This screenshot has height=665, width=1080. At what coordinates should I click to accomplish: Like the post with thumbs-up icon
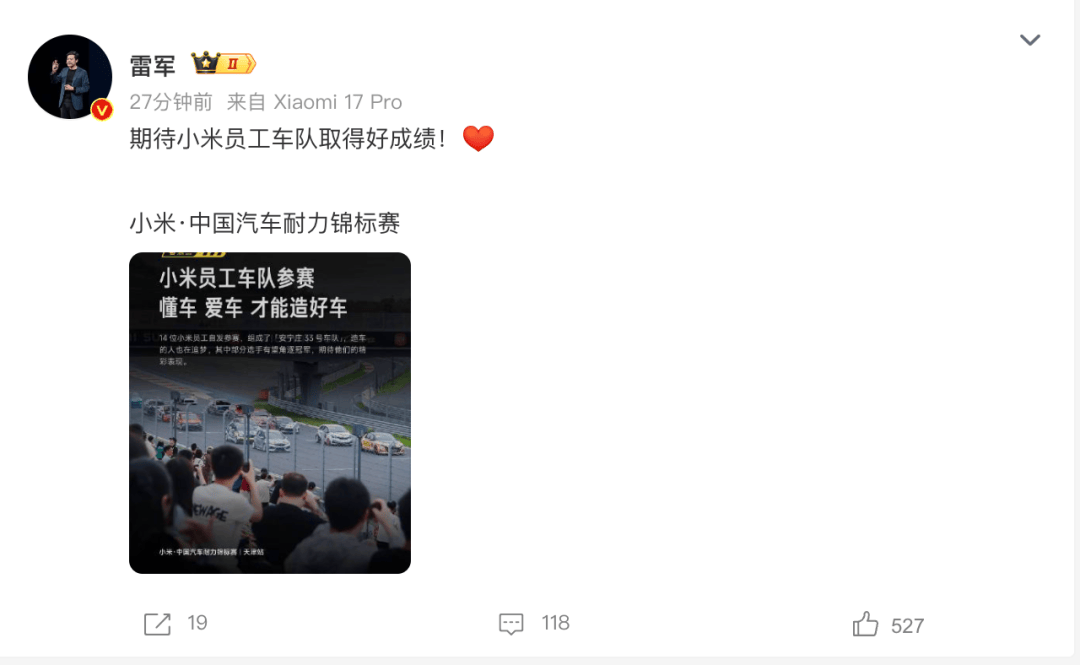(865, 624)
